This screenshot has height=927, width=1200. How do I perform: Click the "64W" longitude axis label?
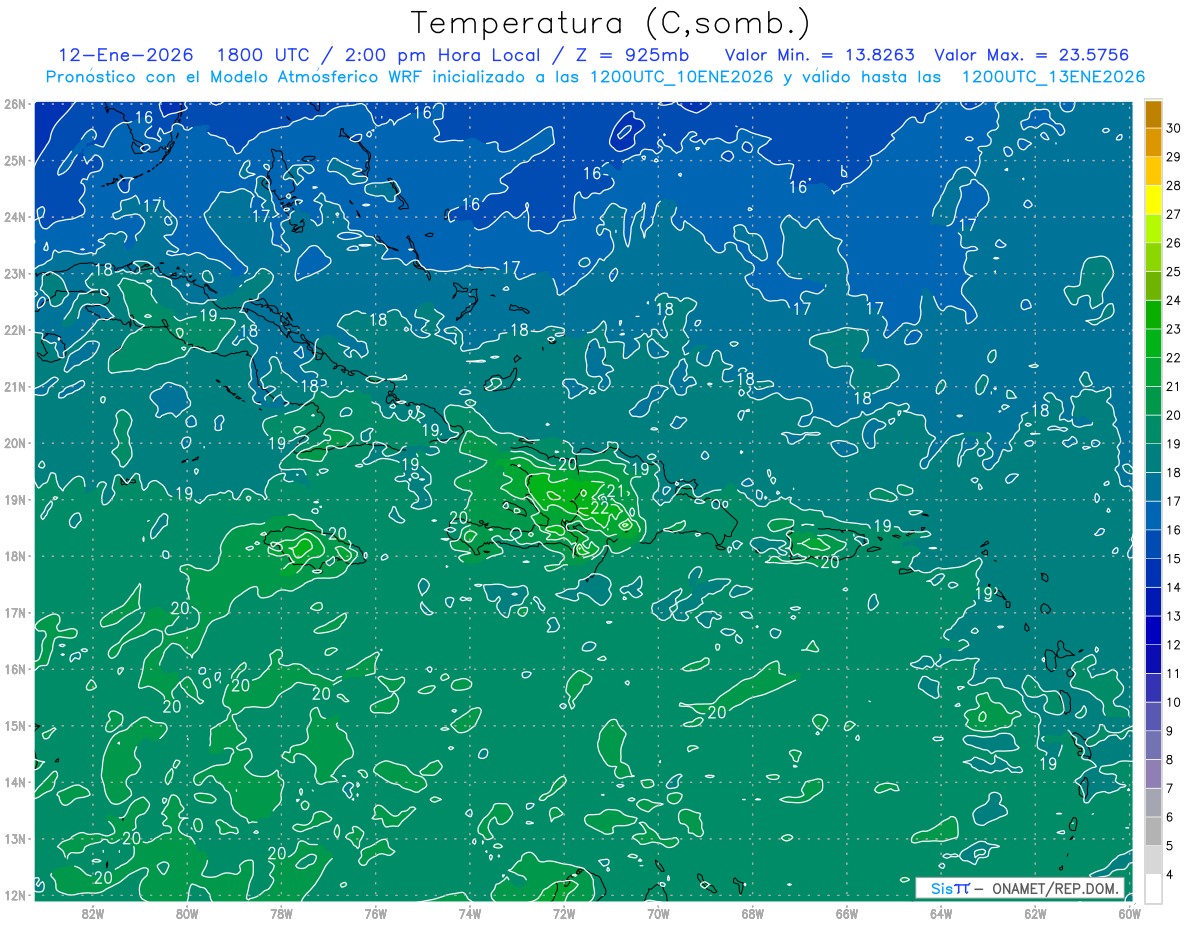click(941, 913)
